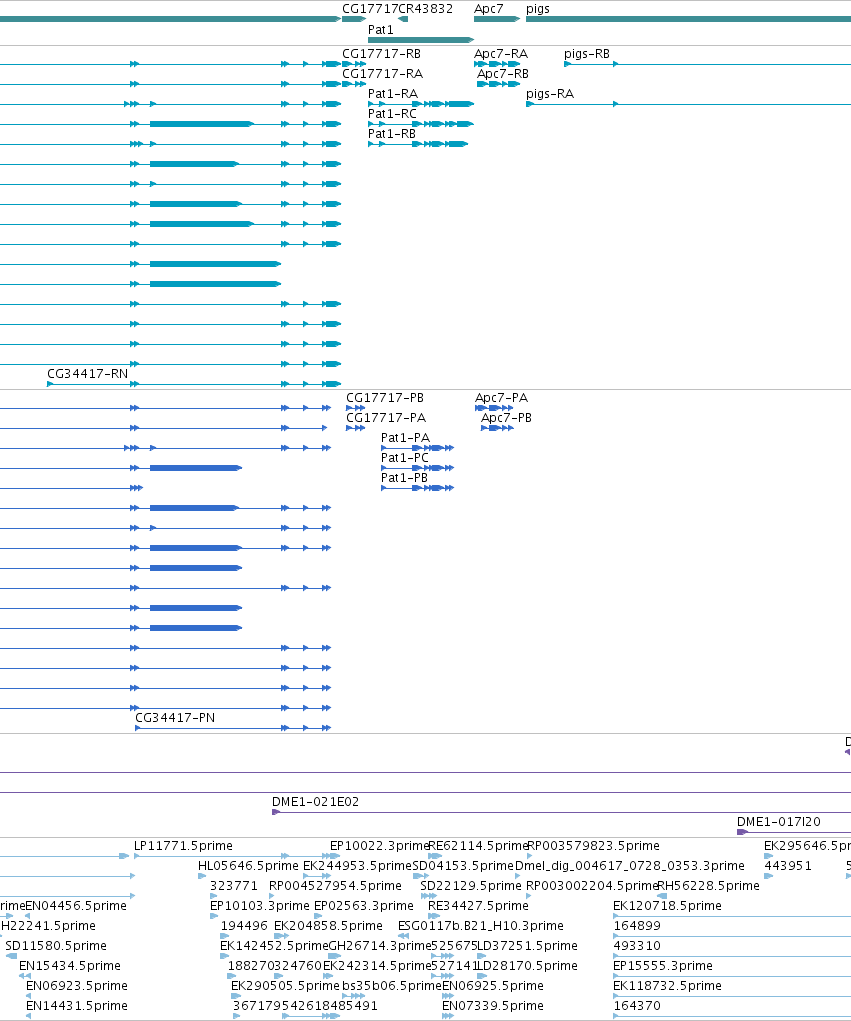Viewport: 851px width, 1021px height.
Task: Click the HL05646.5prime EST label
Action: pos(248,866)
